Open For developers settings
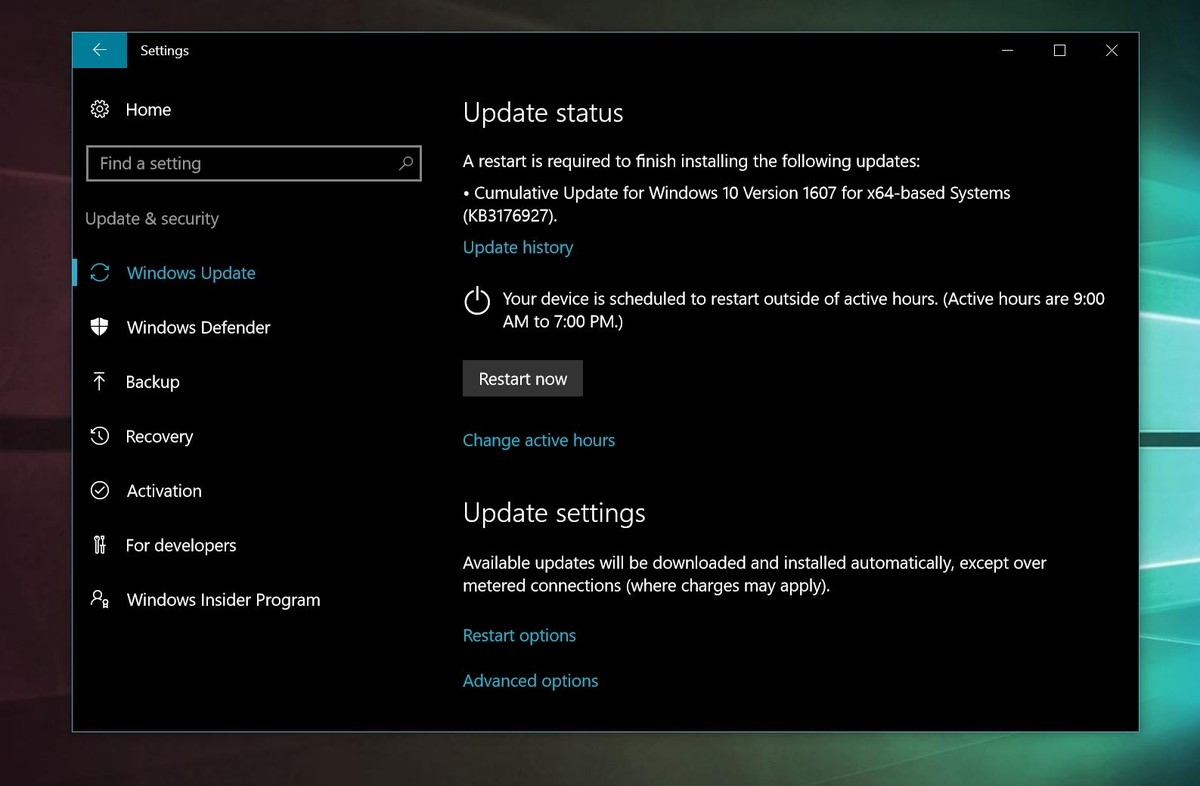The width and height of the screenshot is (1200, 786). (x=181, y=545)
